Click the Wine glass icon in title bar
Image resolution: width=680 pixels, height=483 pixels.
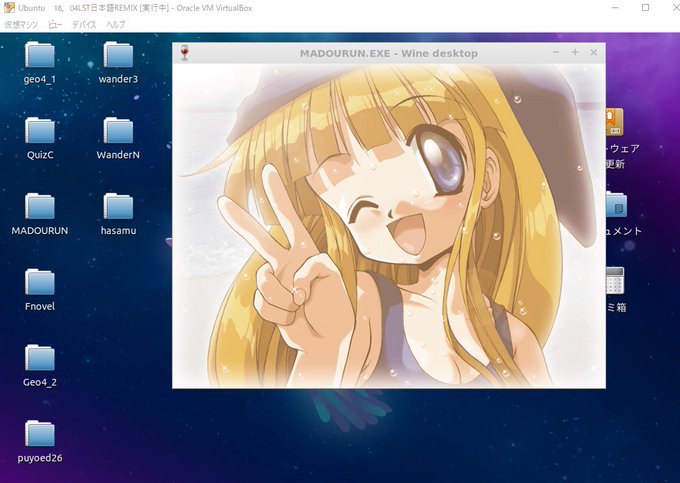point(184,53)
